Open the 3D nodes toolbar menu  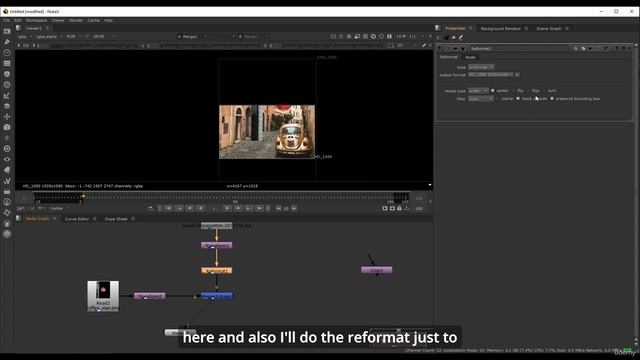point(7,127)
